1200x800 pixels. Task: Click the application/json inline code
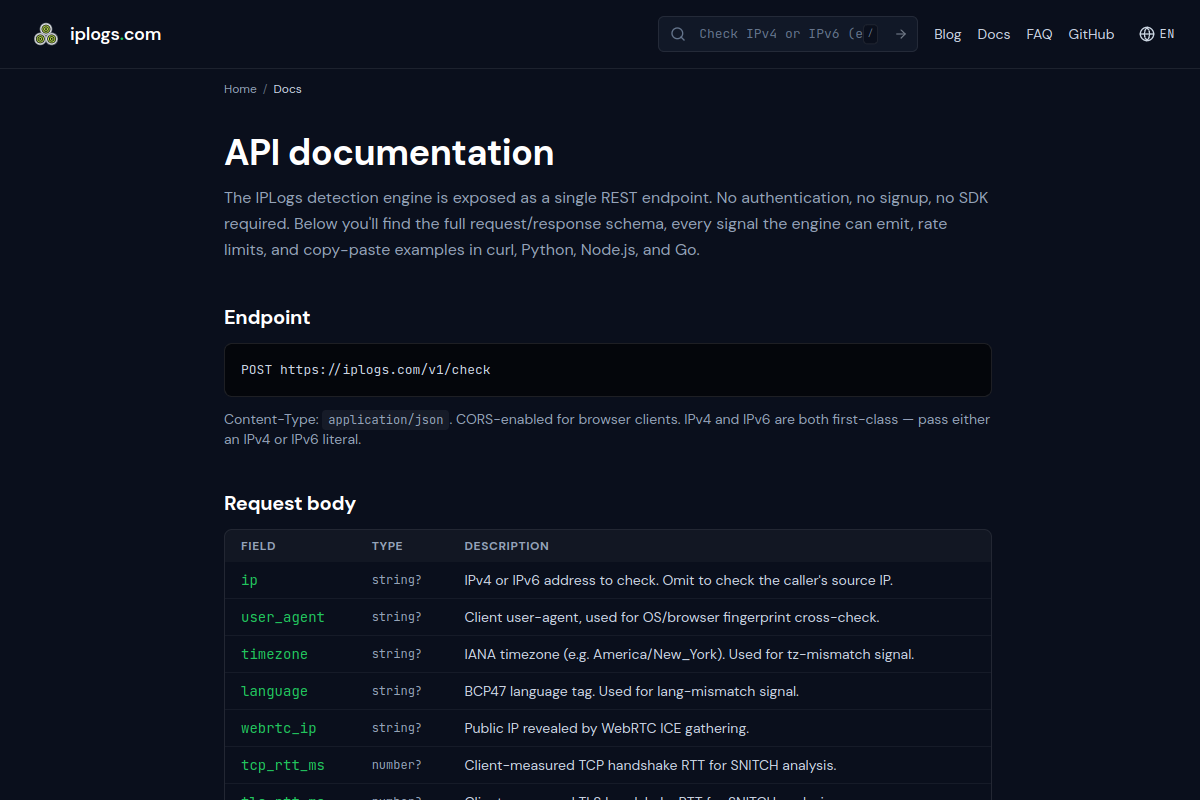[386, 420]
